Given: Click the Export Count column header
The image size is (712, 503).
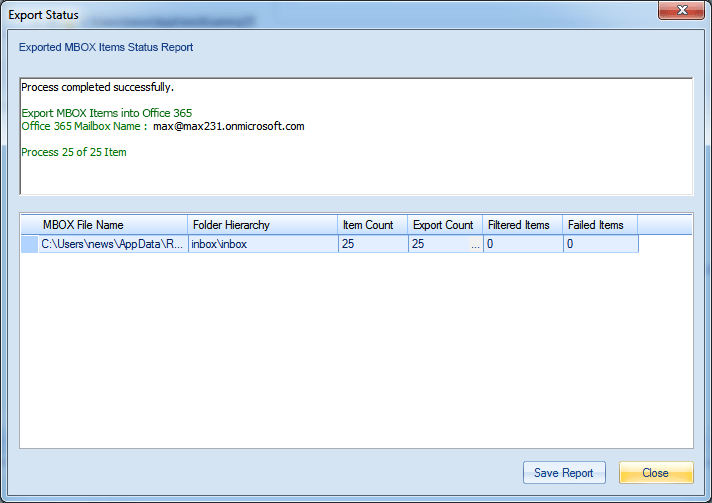Looking at the screenshot, I should (445, 225).
